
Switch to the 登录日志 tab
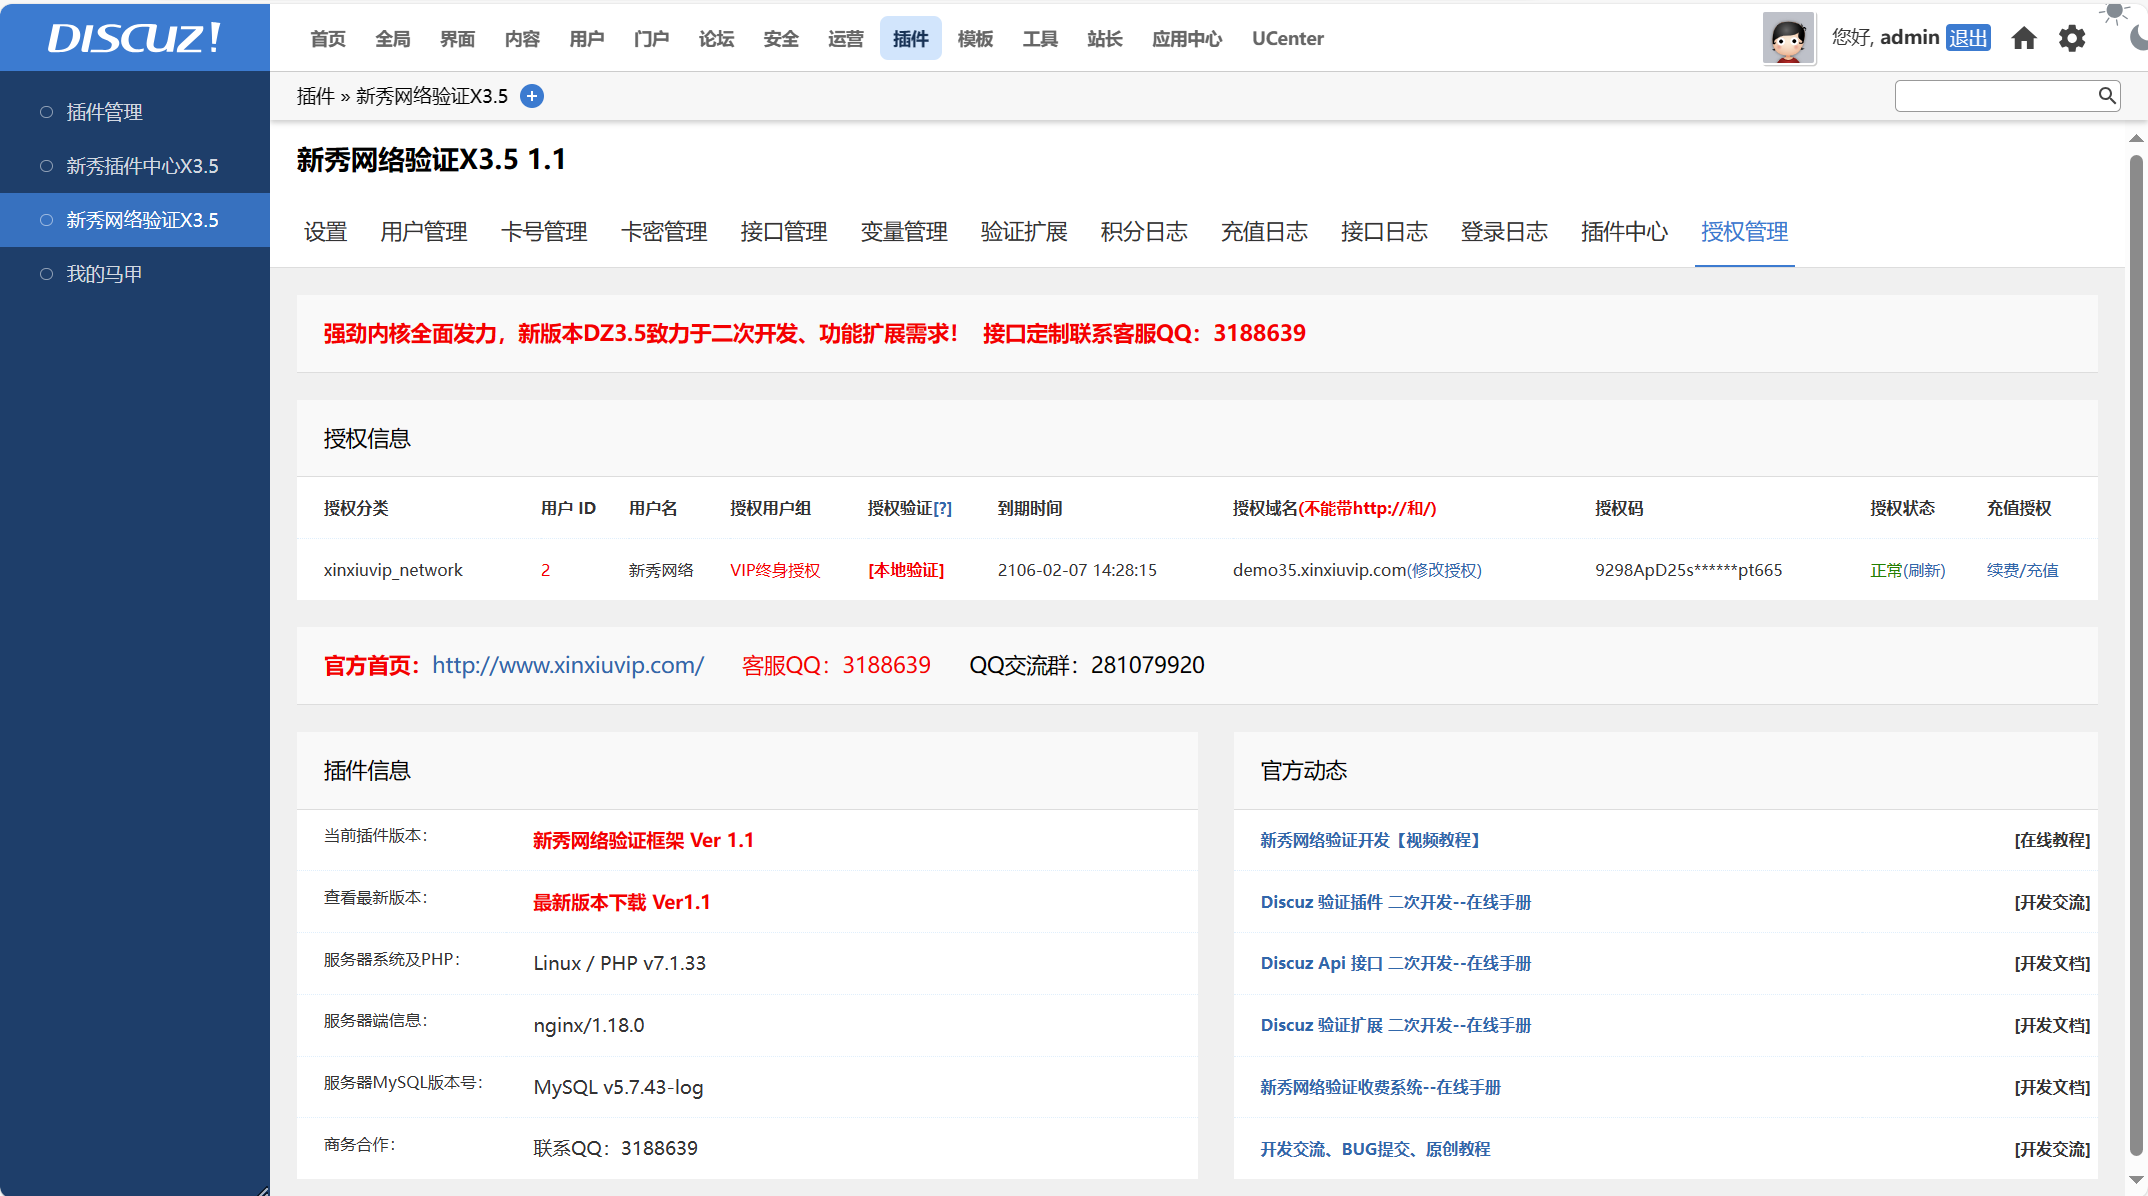[x=1504, y=232]
